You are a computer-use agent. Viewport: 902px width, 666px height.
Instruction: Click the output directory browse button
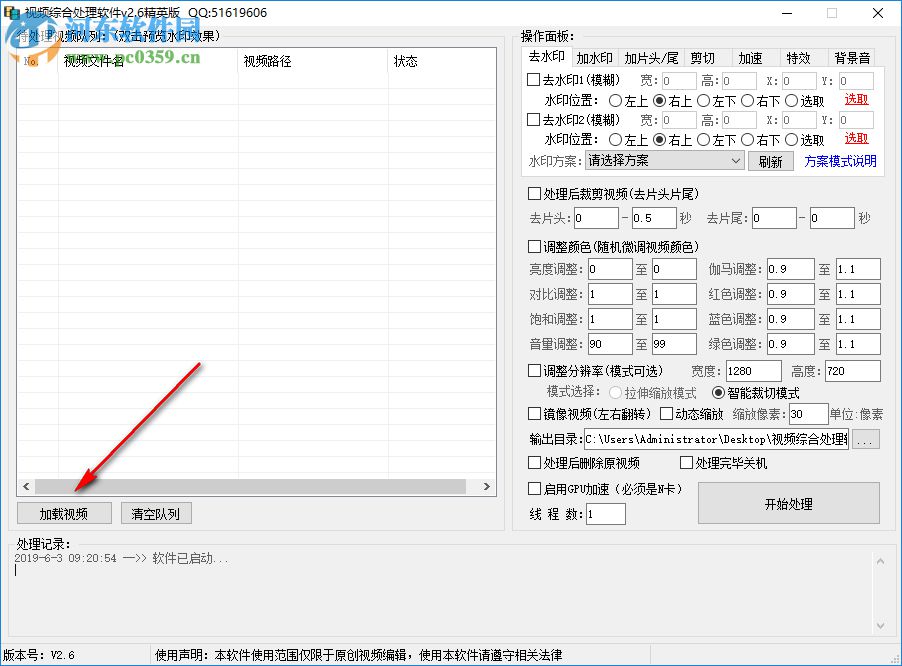[x=866, y=439]
